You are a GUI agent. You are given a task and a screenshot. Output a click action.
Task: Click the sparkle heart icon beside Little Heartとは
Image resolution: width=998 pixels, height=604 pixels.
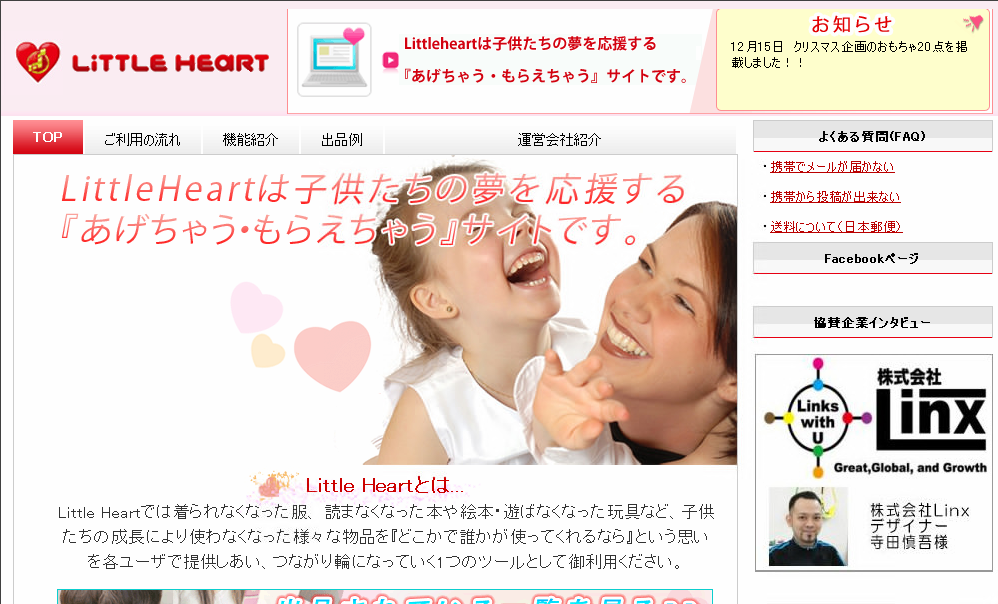pyautogui.click(x=274, y=485)
